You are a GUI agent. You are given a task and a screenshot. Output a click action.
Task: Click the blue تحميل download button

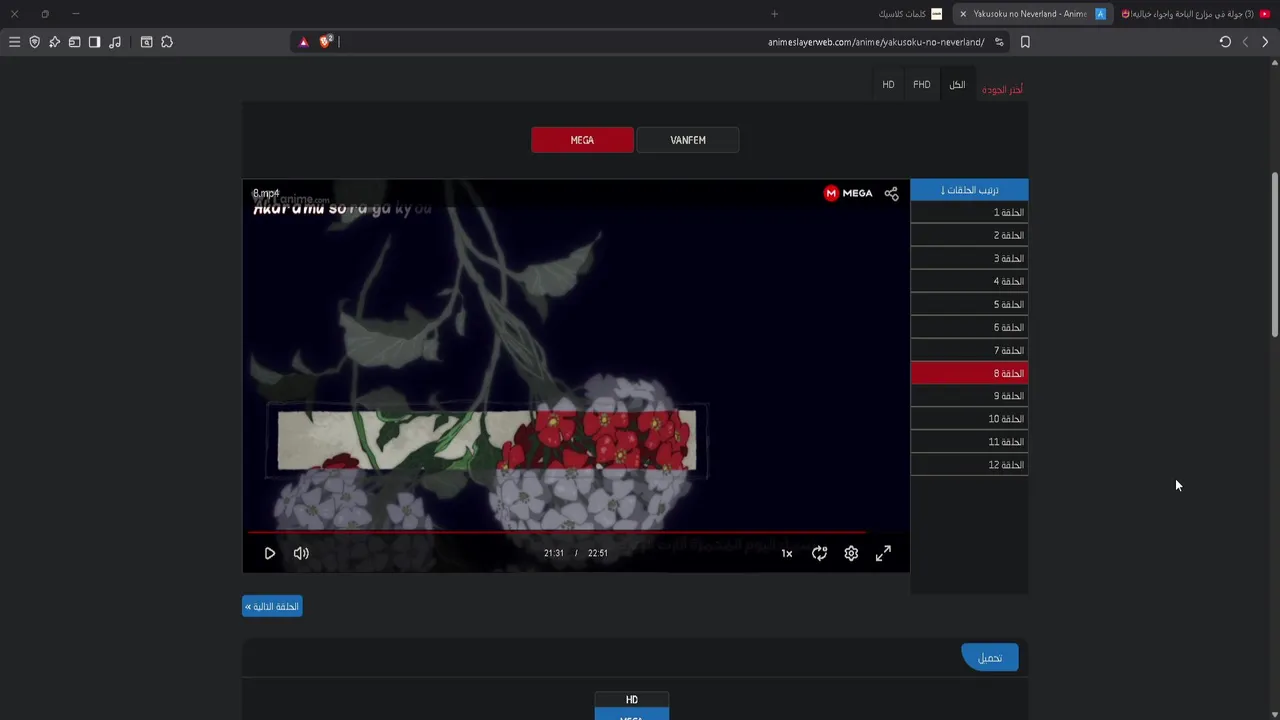tap(990, 657)
